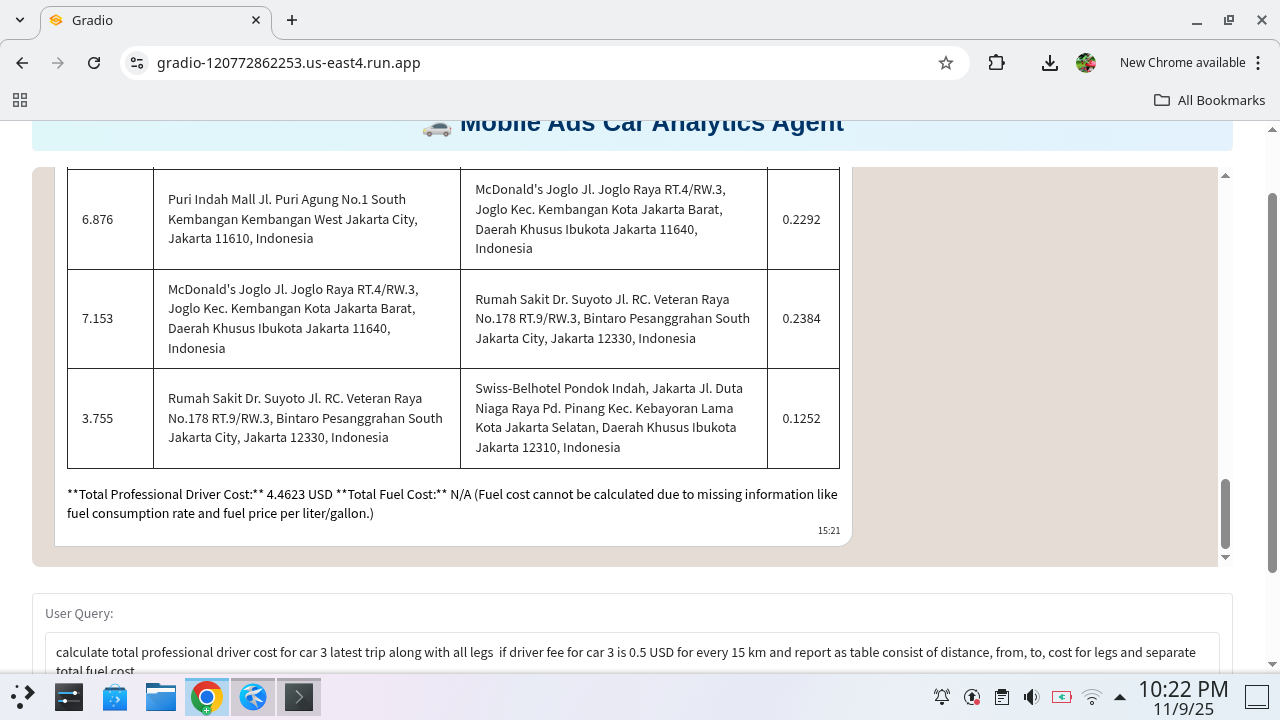Click the page scroll-up arrow

(1272, 130)
